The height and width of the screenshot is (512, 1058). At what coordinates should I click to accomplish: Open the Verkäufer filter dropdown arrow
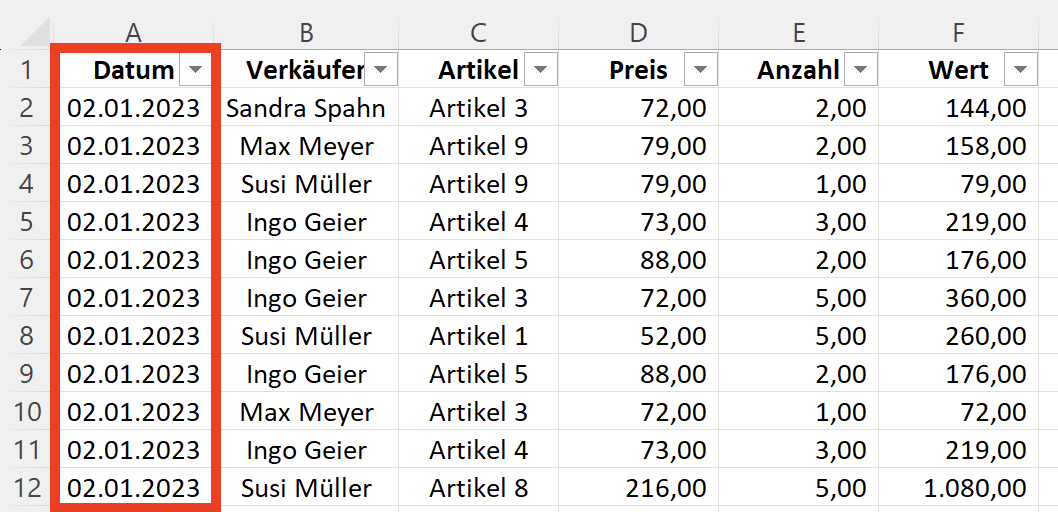tap(381, 69)
